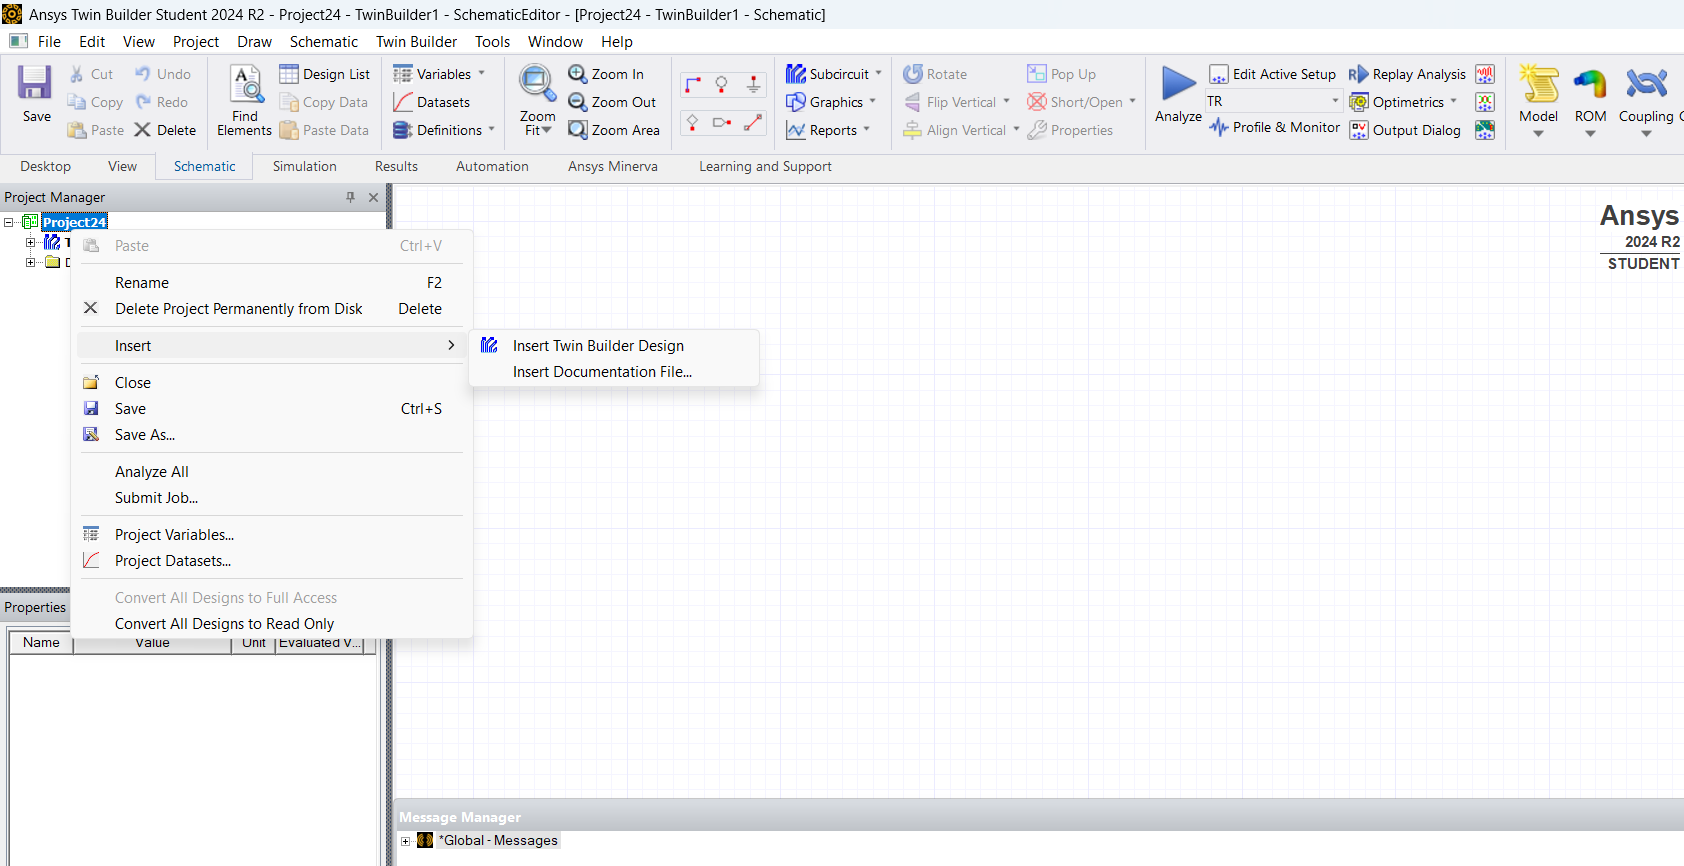Image resolution: width=1684 pixels, height=866 pixels.
Task: Choose Close in the context menu
Action: coord(272,383)
